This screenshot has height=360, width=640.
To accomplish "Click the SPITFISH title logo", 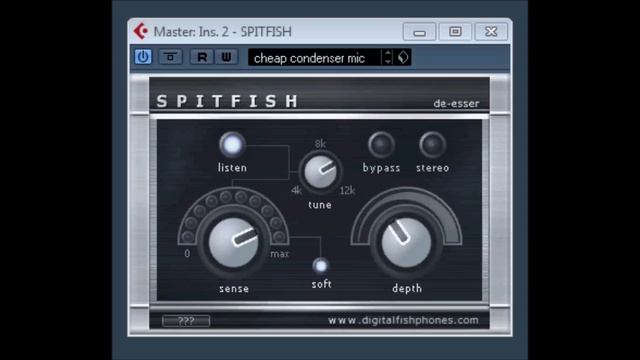I will click(227, 101).
